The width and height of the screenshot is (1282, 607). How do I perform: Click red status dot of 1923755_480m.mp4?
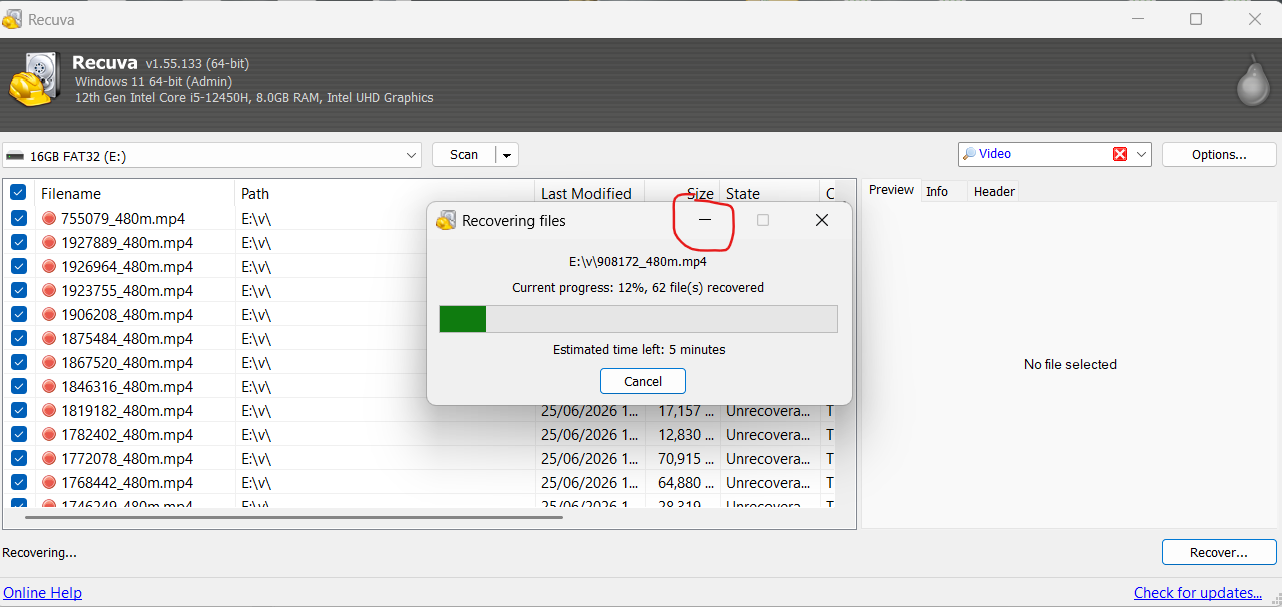[x=49, y=290]
